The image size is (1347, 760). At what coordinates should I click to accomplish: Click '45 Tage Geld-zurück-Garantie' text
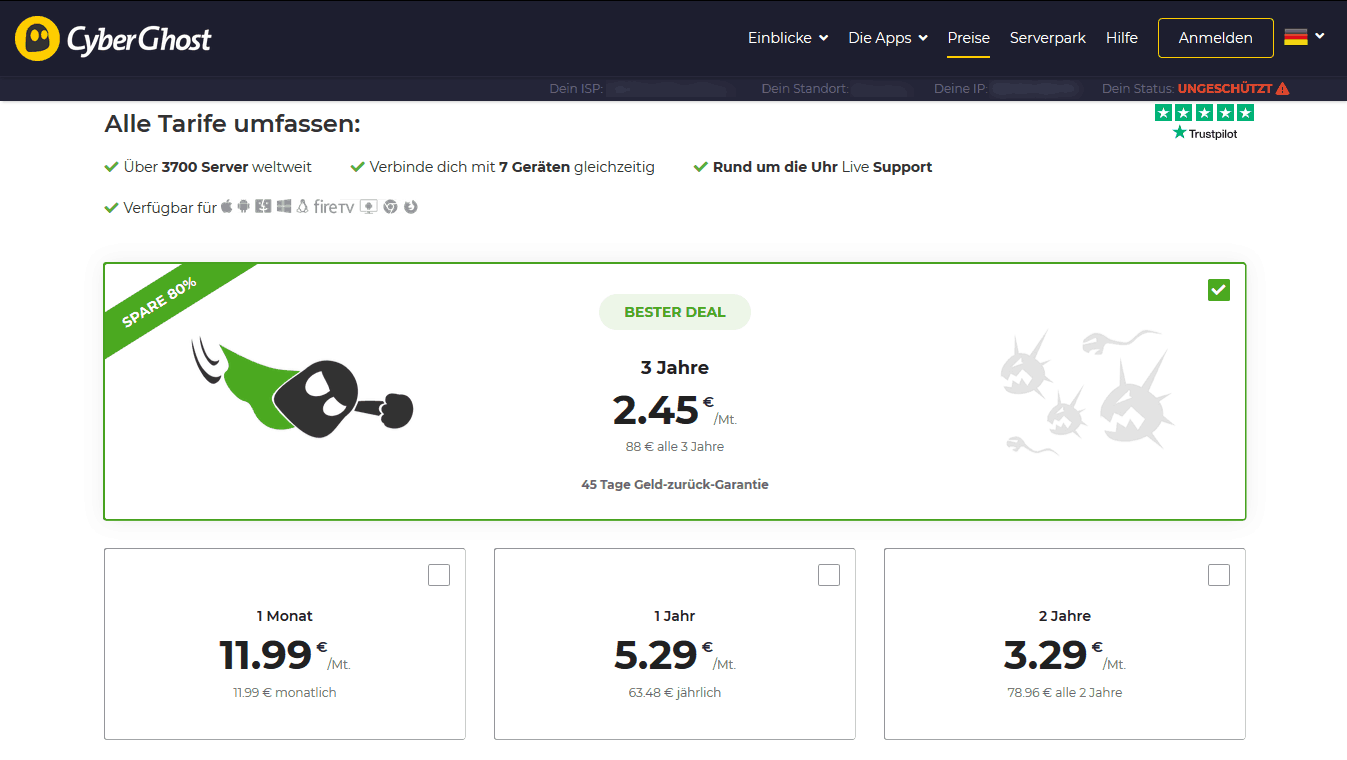pos(675,484)
